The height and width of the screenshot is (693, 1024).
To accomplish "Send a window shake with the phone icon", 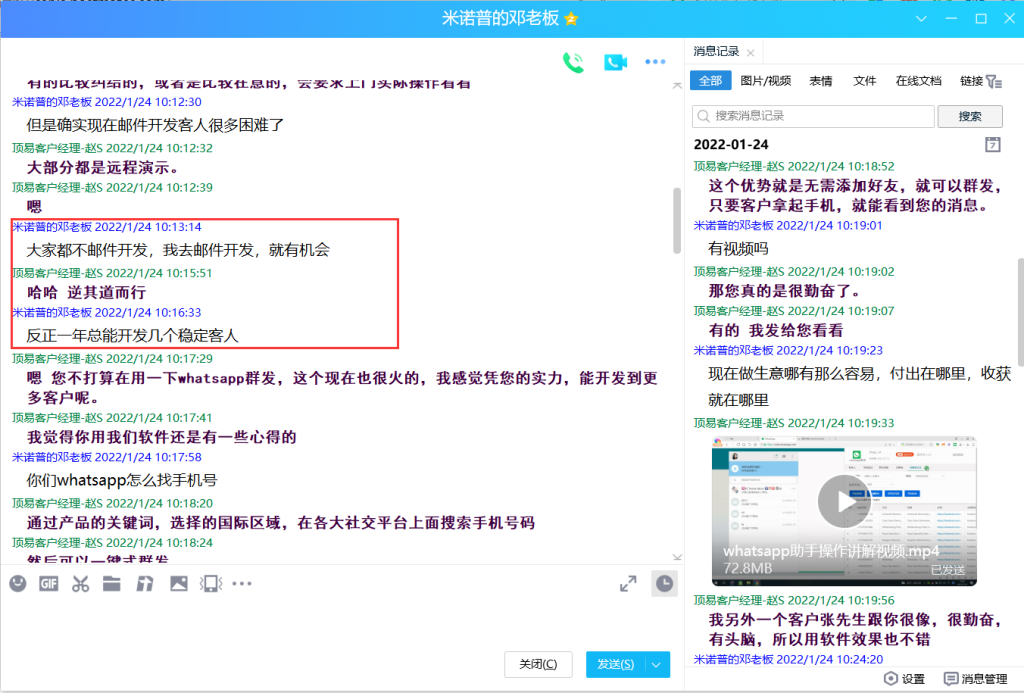I will 210,583.
